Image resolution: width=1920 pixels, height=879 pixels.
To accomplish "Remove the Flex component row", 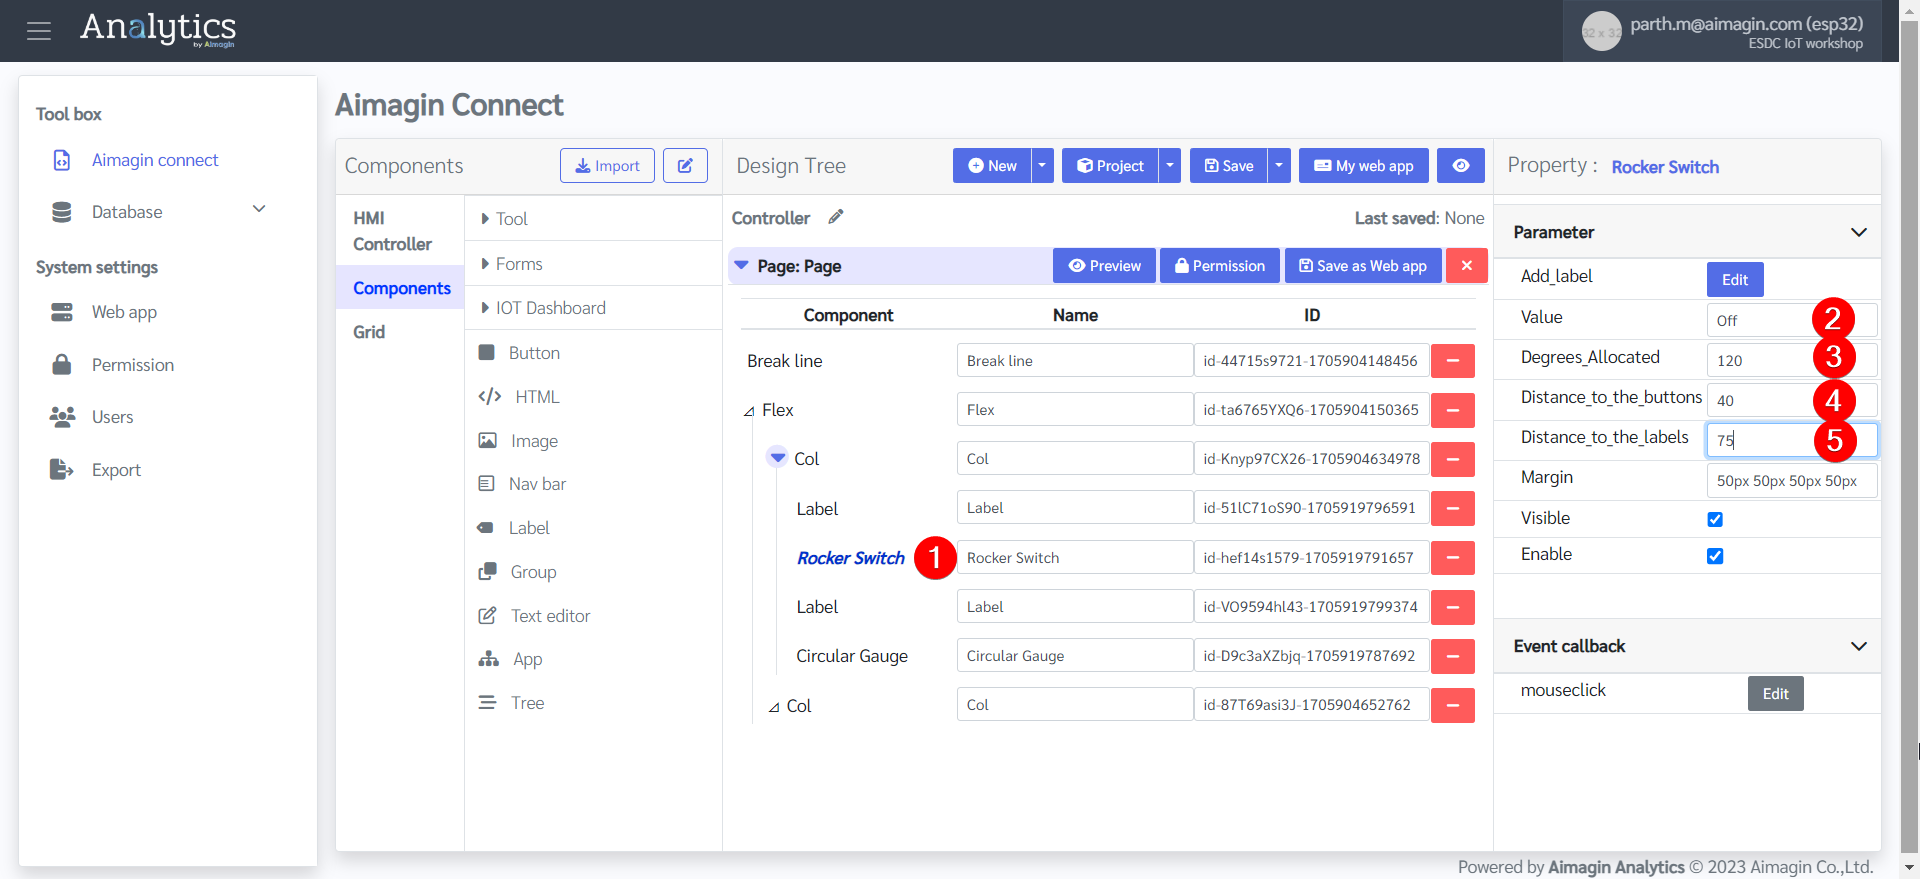I will tap(1453, 410).
